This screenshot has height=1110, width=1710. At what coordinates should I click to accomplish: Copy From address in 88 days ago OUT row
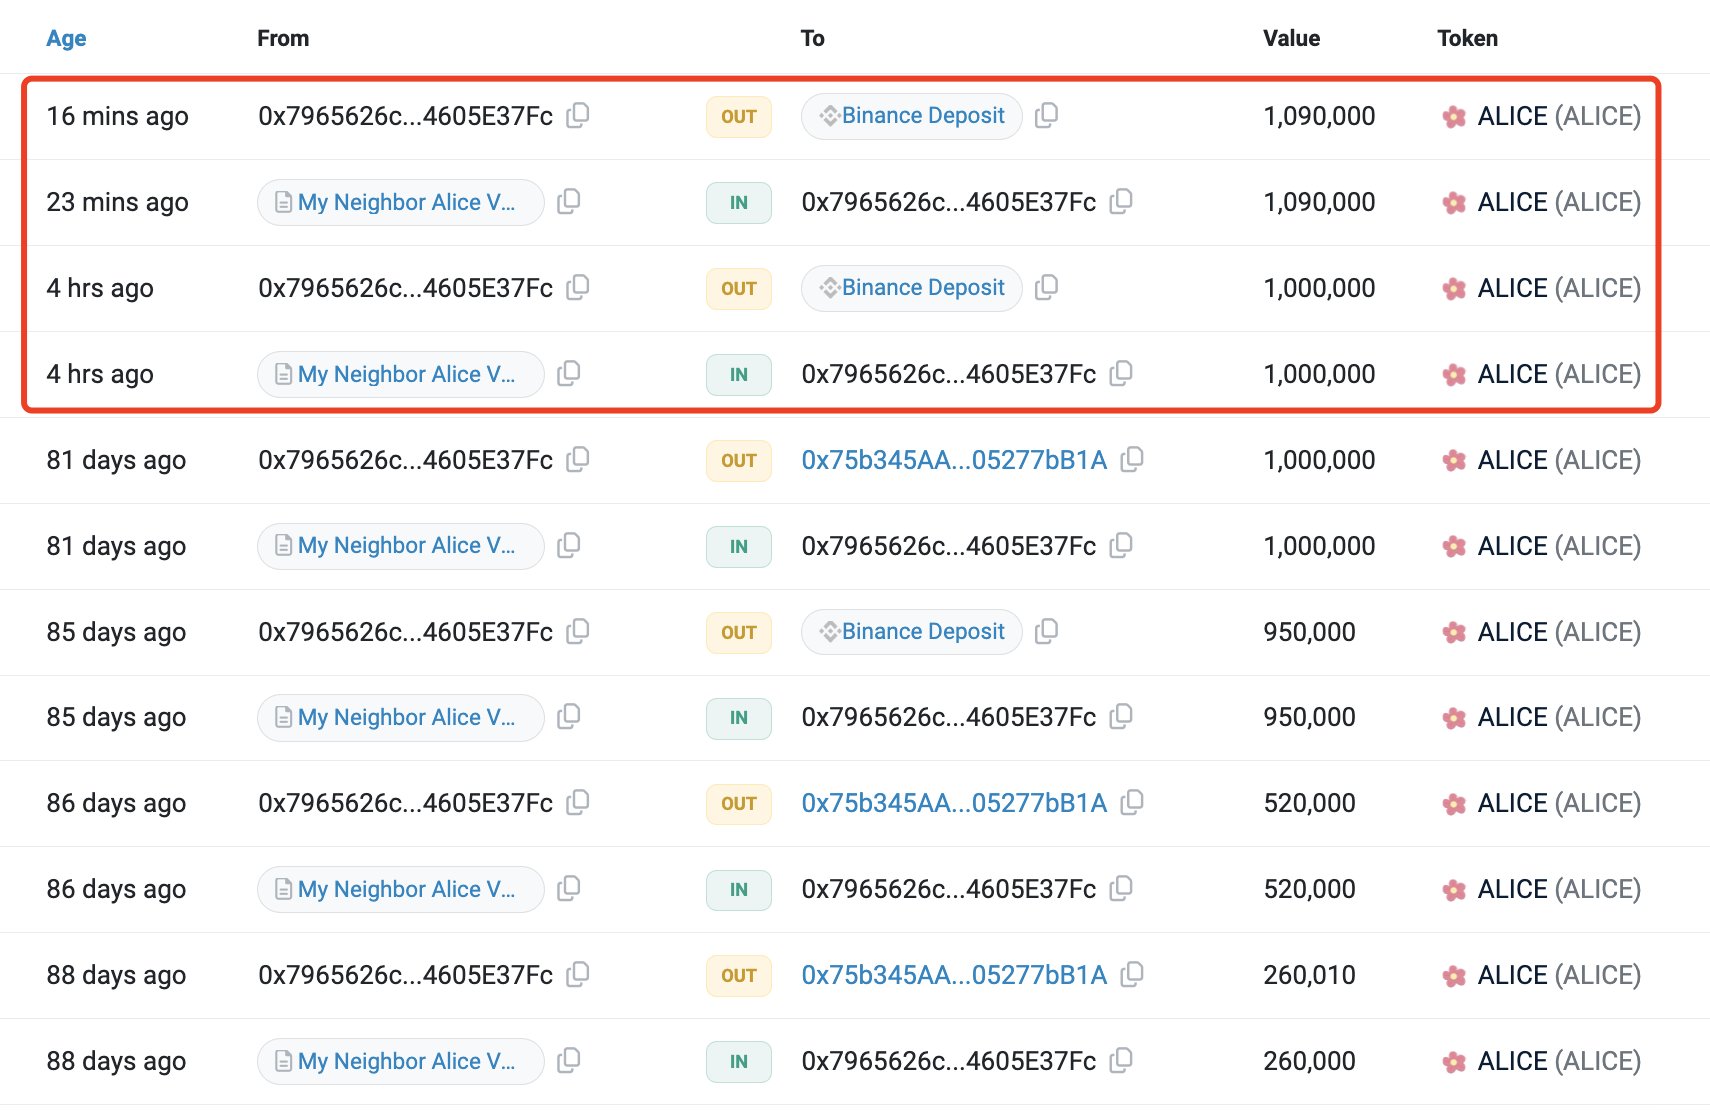[578, 975]
